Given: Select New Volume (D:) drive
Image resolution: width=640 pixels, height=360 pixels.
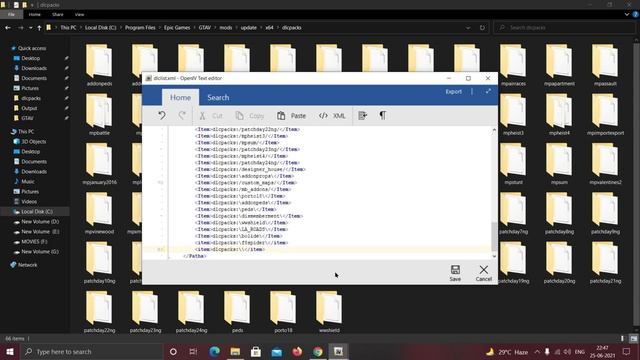Looking at the screenshot, I should 40,222.
